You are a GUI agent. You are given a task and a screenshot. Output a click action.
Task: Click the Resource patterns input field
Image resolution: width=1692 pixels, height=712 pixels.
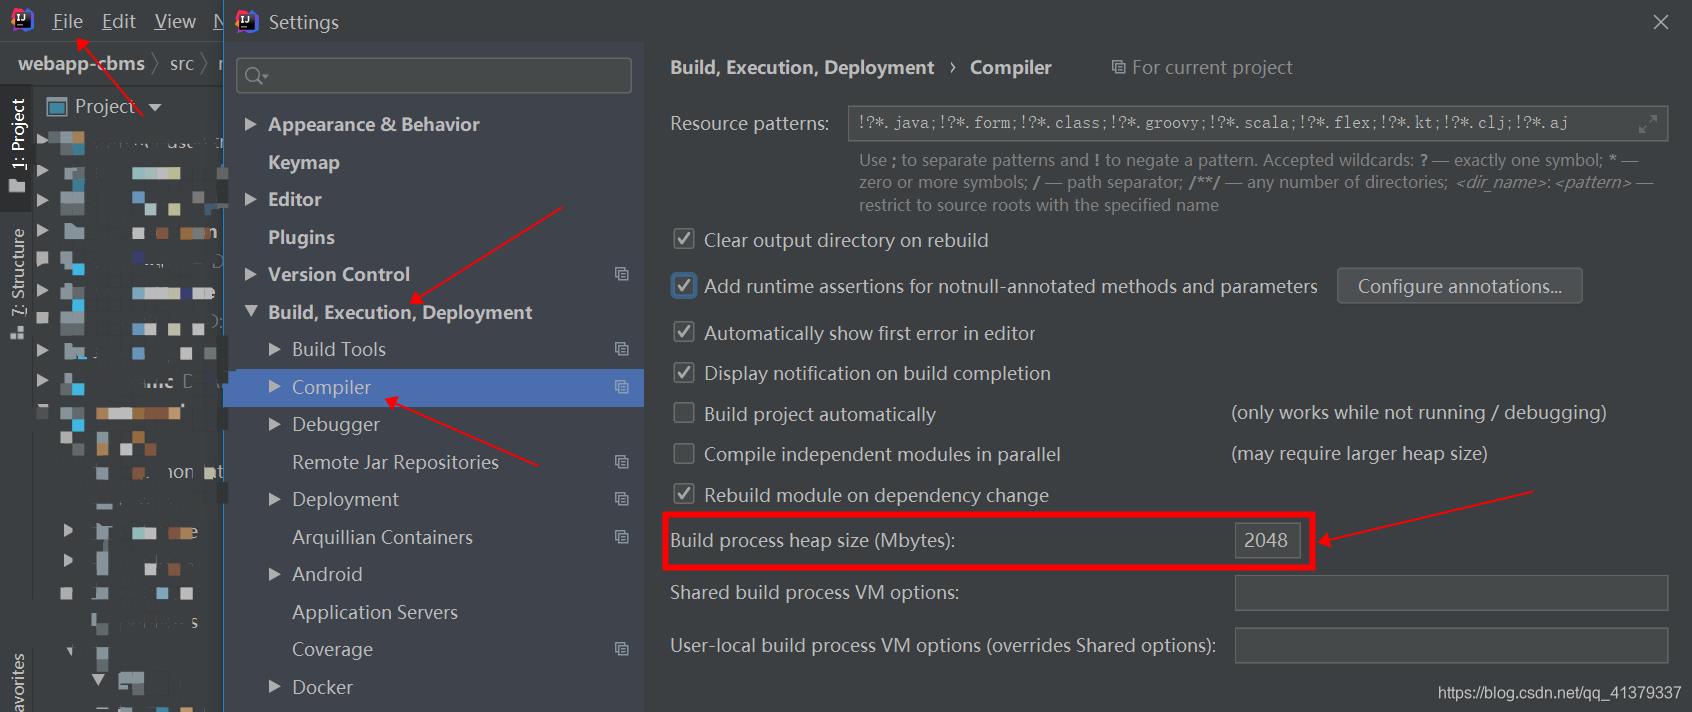[1257, 124]
